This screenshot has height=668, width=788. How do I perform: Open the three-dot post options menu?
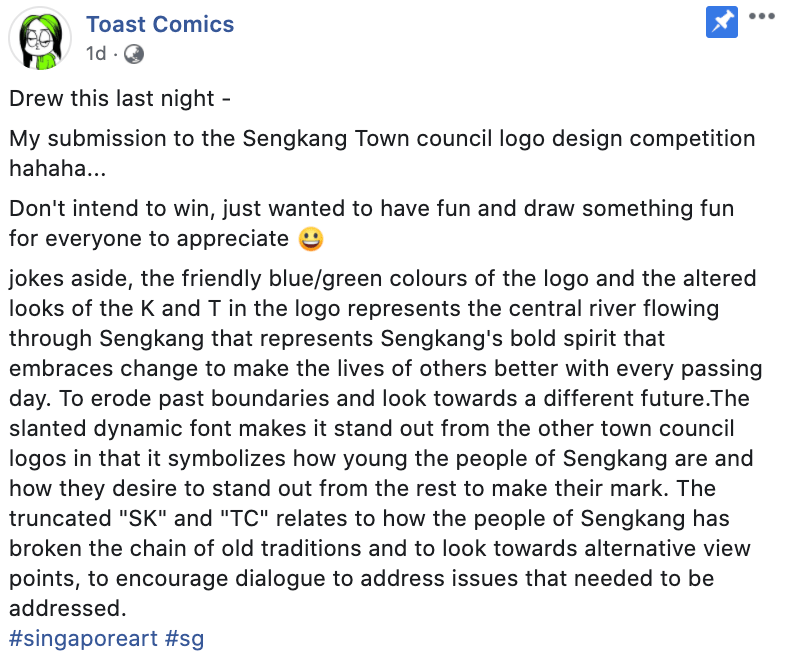pyautogui.click(x=763, y=17)
